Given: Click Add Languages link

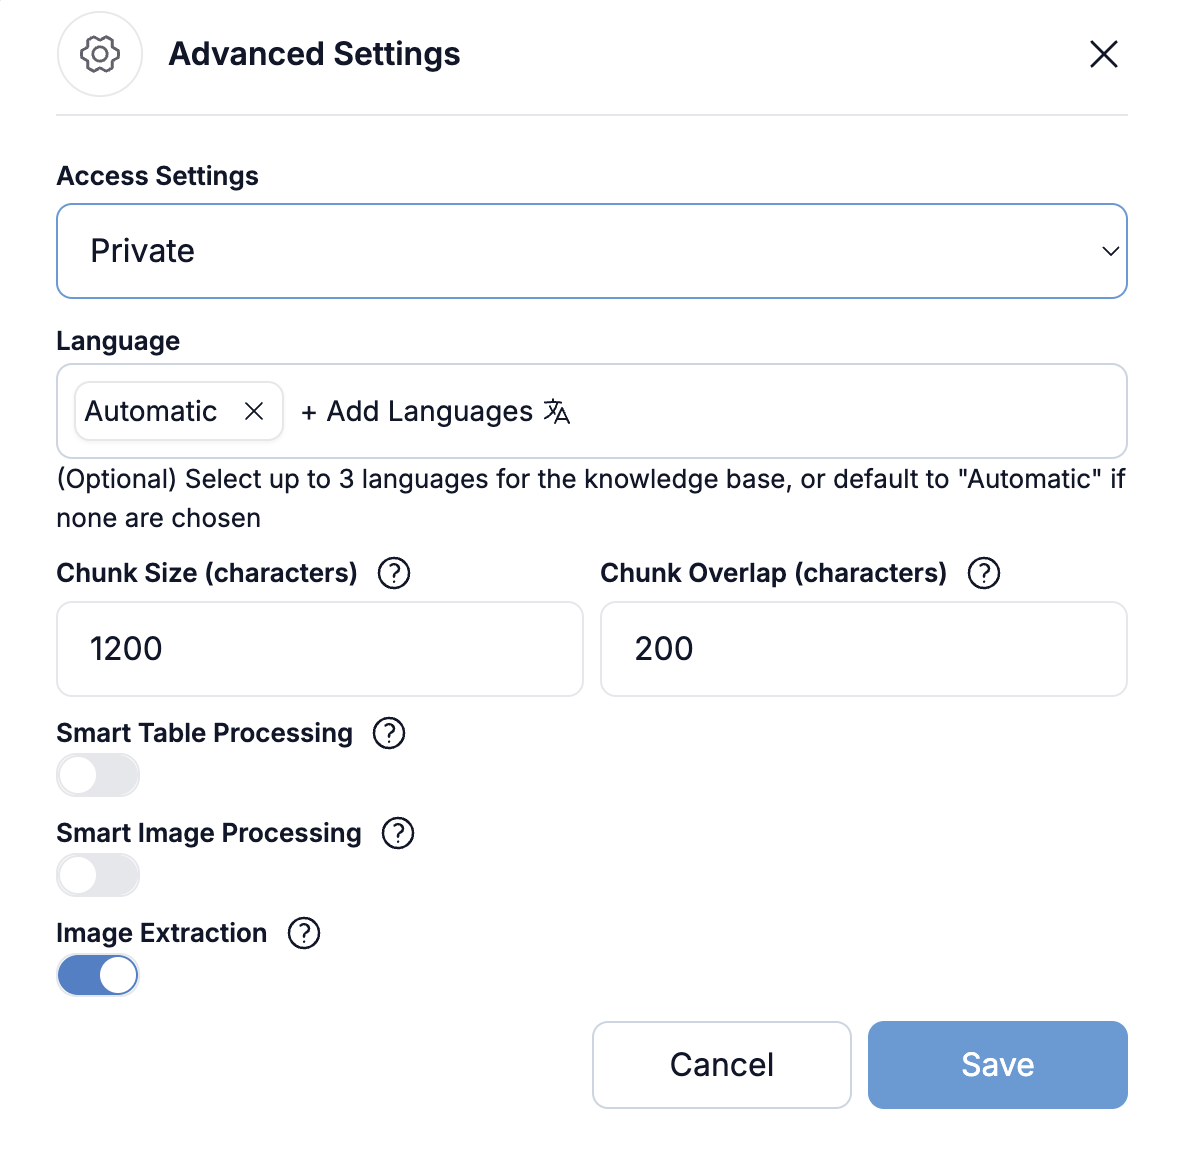Looking at the screenshot, I should pyautogui.click(x=418, y=412).
